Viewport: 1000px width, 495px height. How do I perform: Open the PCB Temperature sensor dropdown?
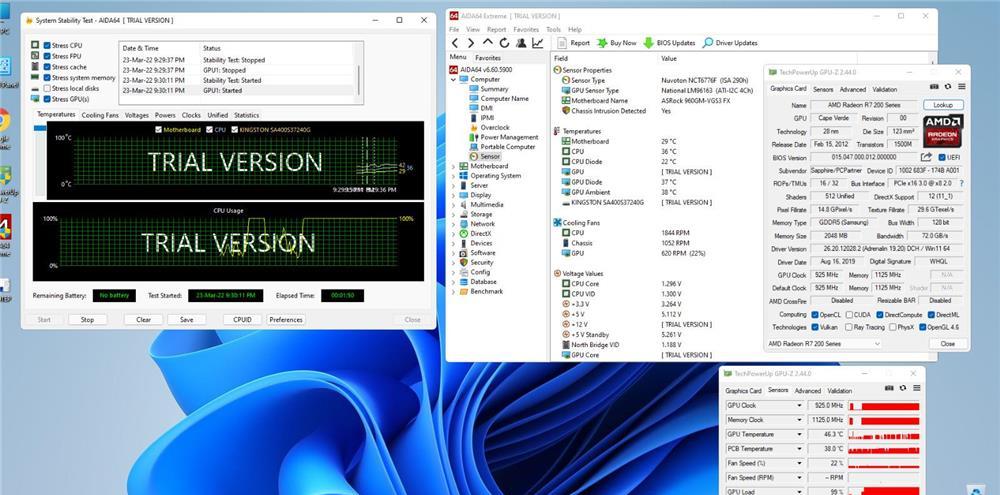coord(798,449)
